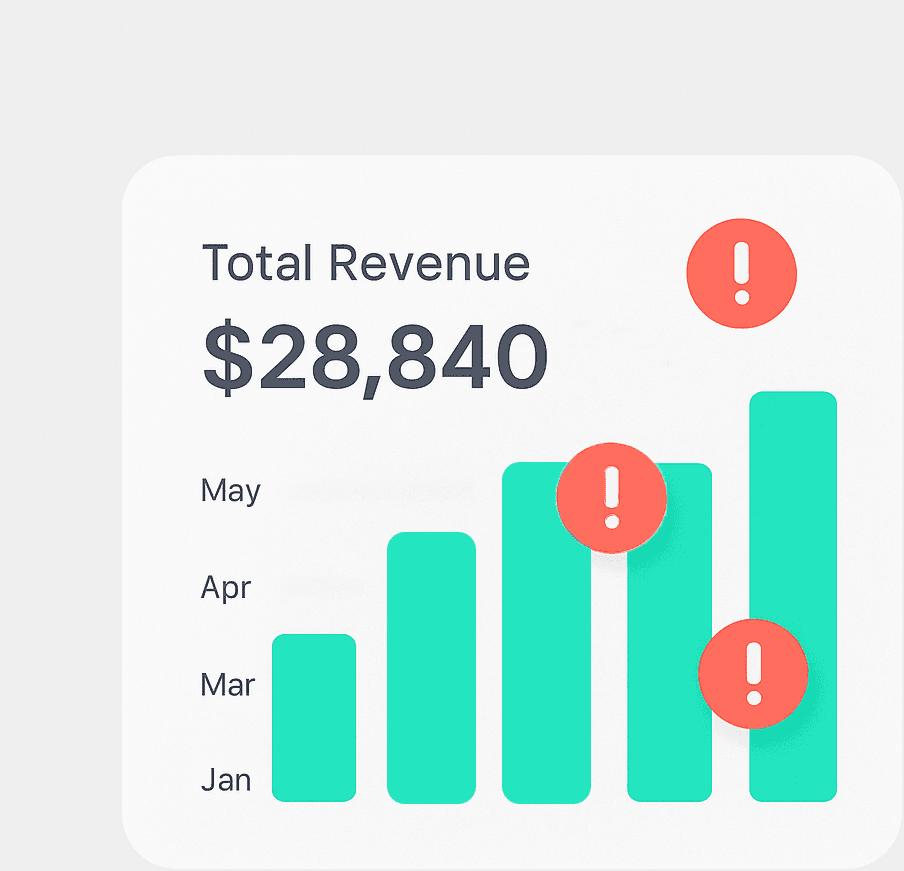Select the second revenue bar
904x871 pixels.
coord(431,668)
